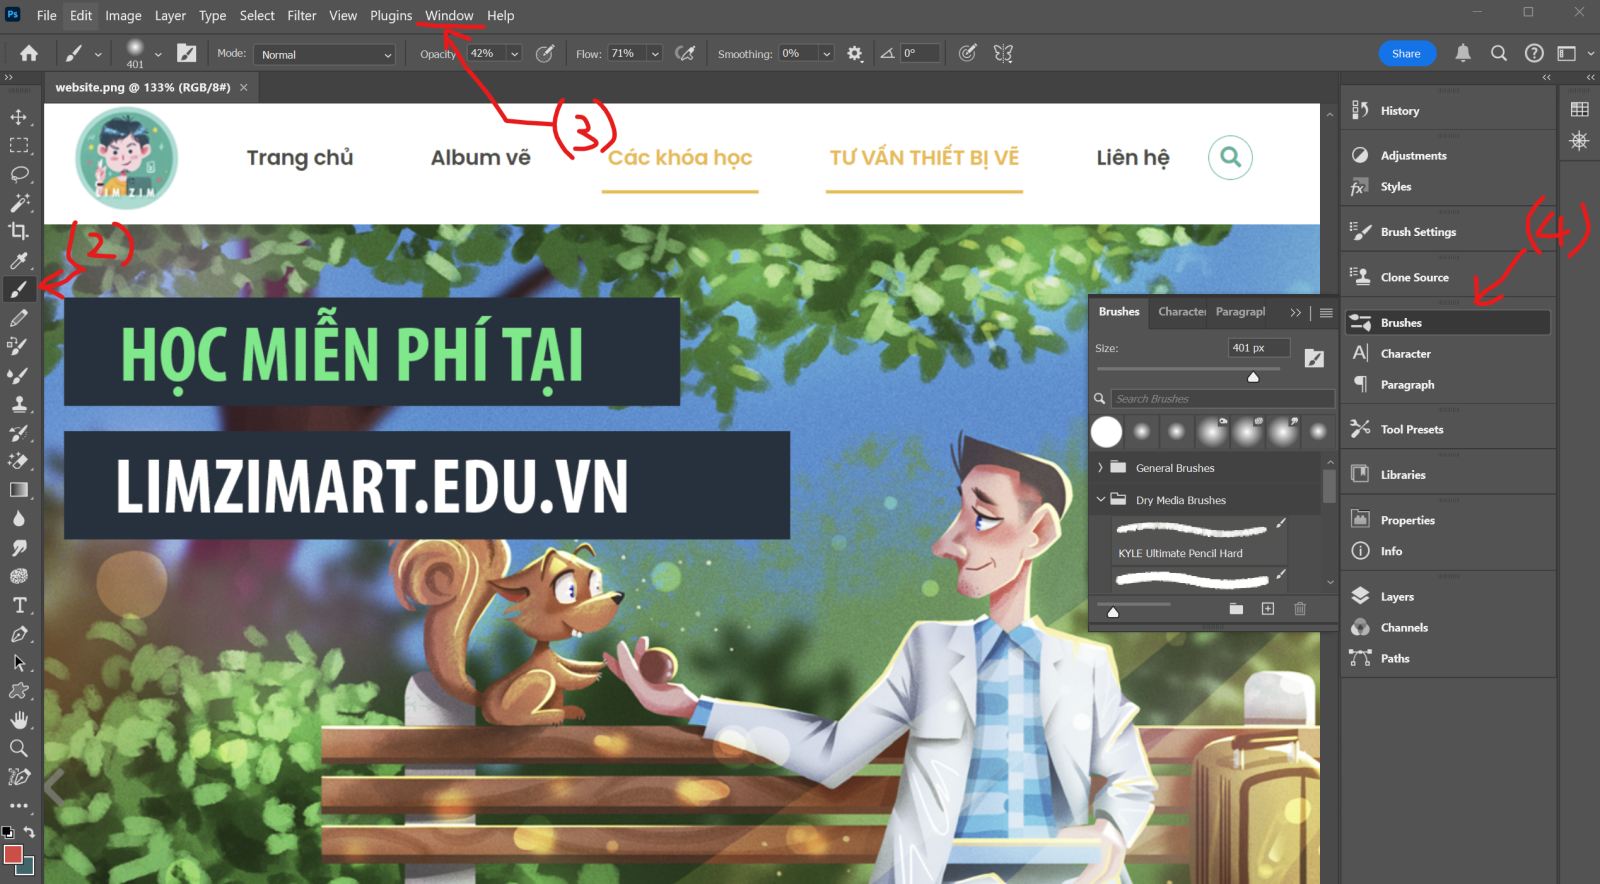Expand the General Brushes folder
The image size is (1600, 884).
click(x=1100, y=467)
